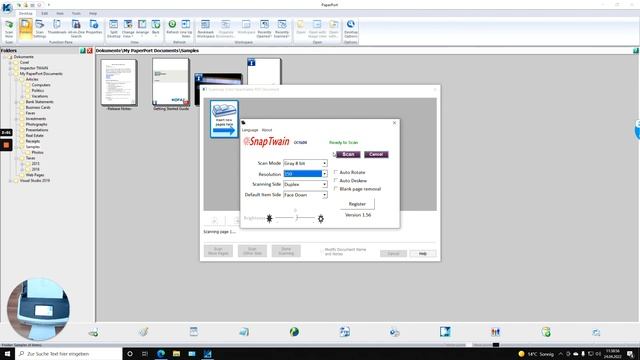Open All-in-One Search from the ribbon

click(76, 28)
